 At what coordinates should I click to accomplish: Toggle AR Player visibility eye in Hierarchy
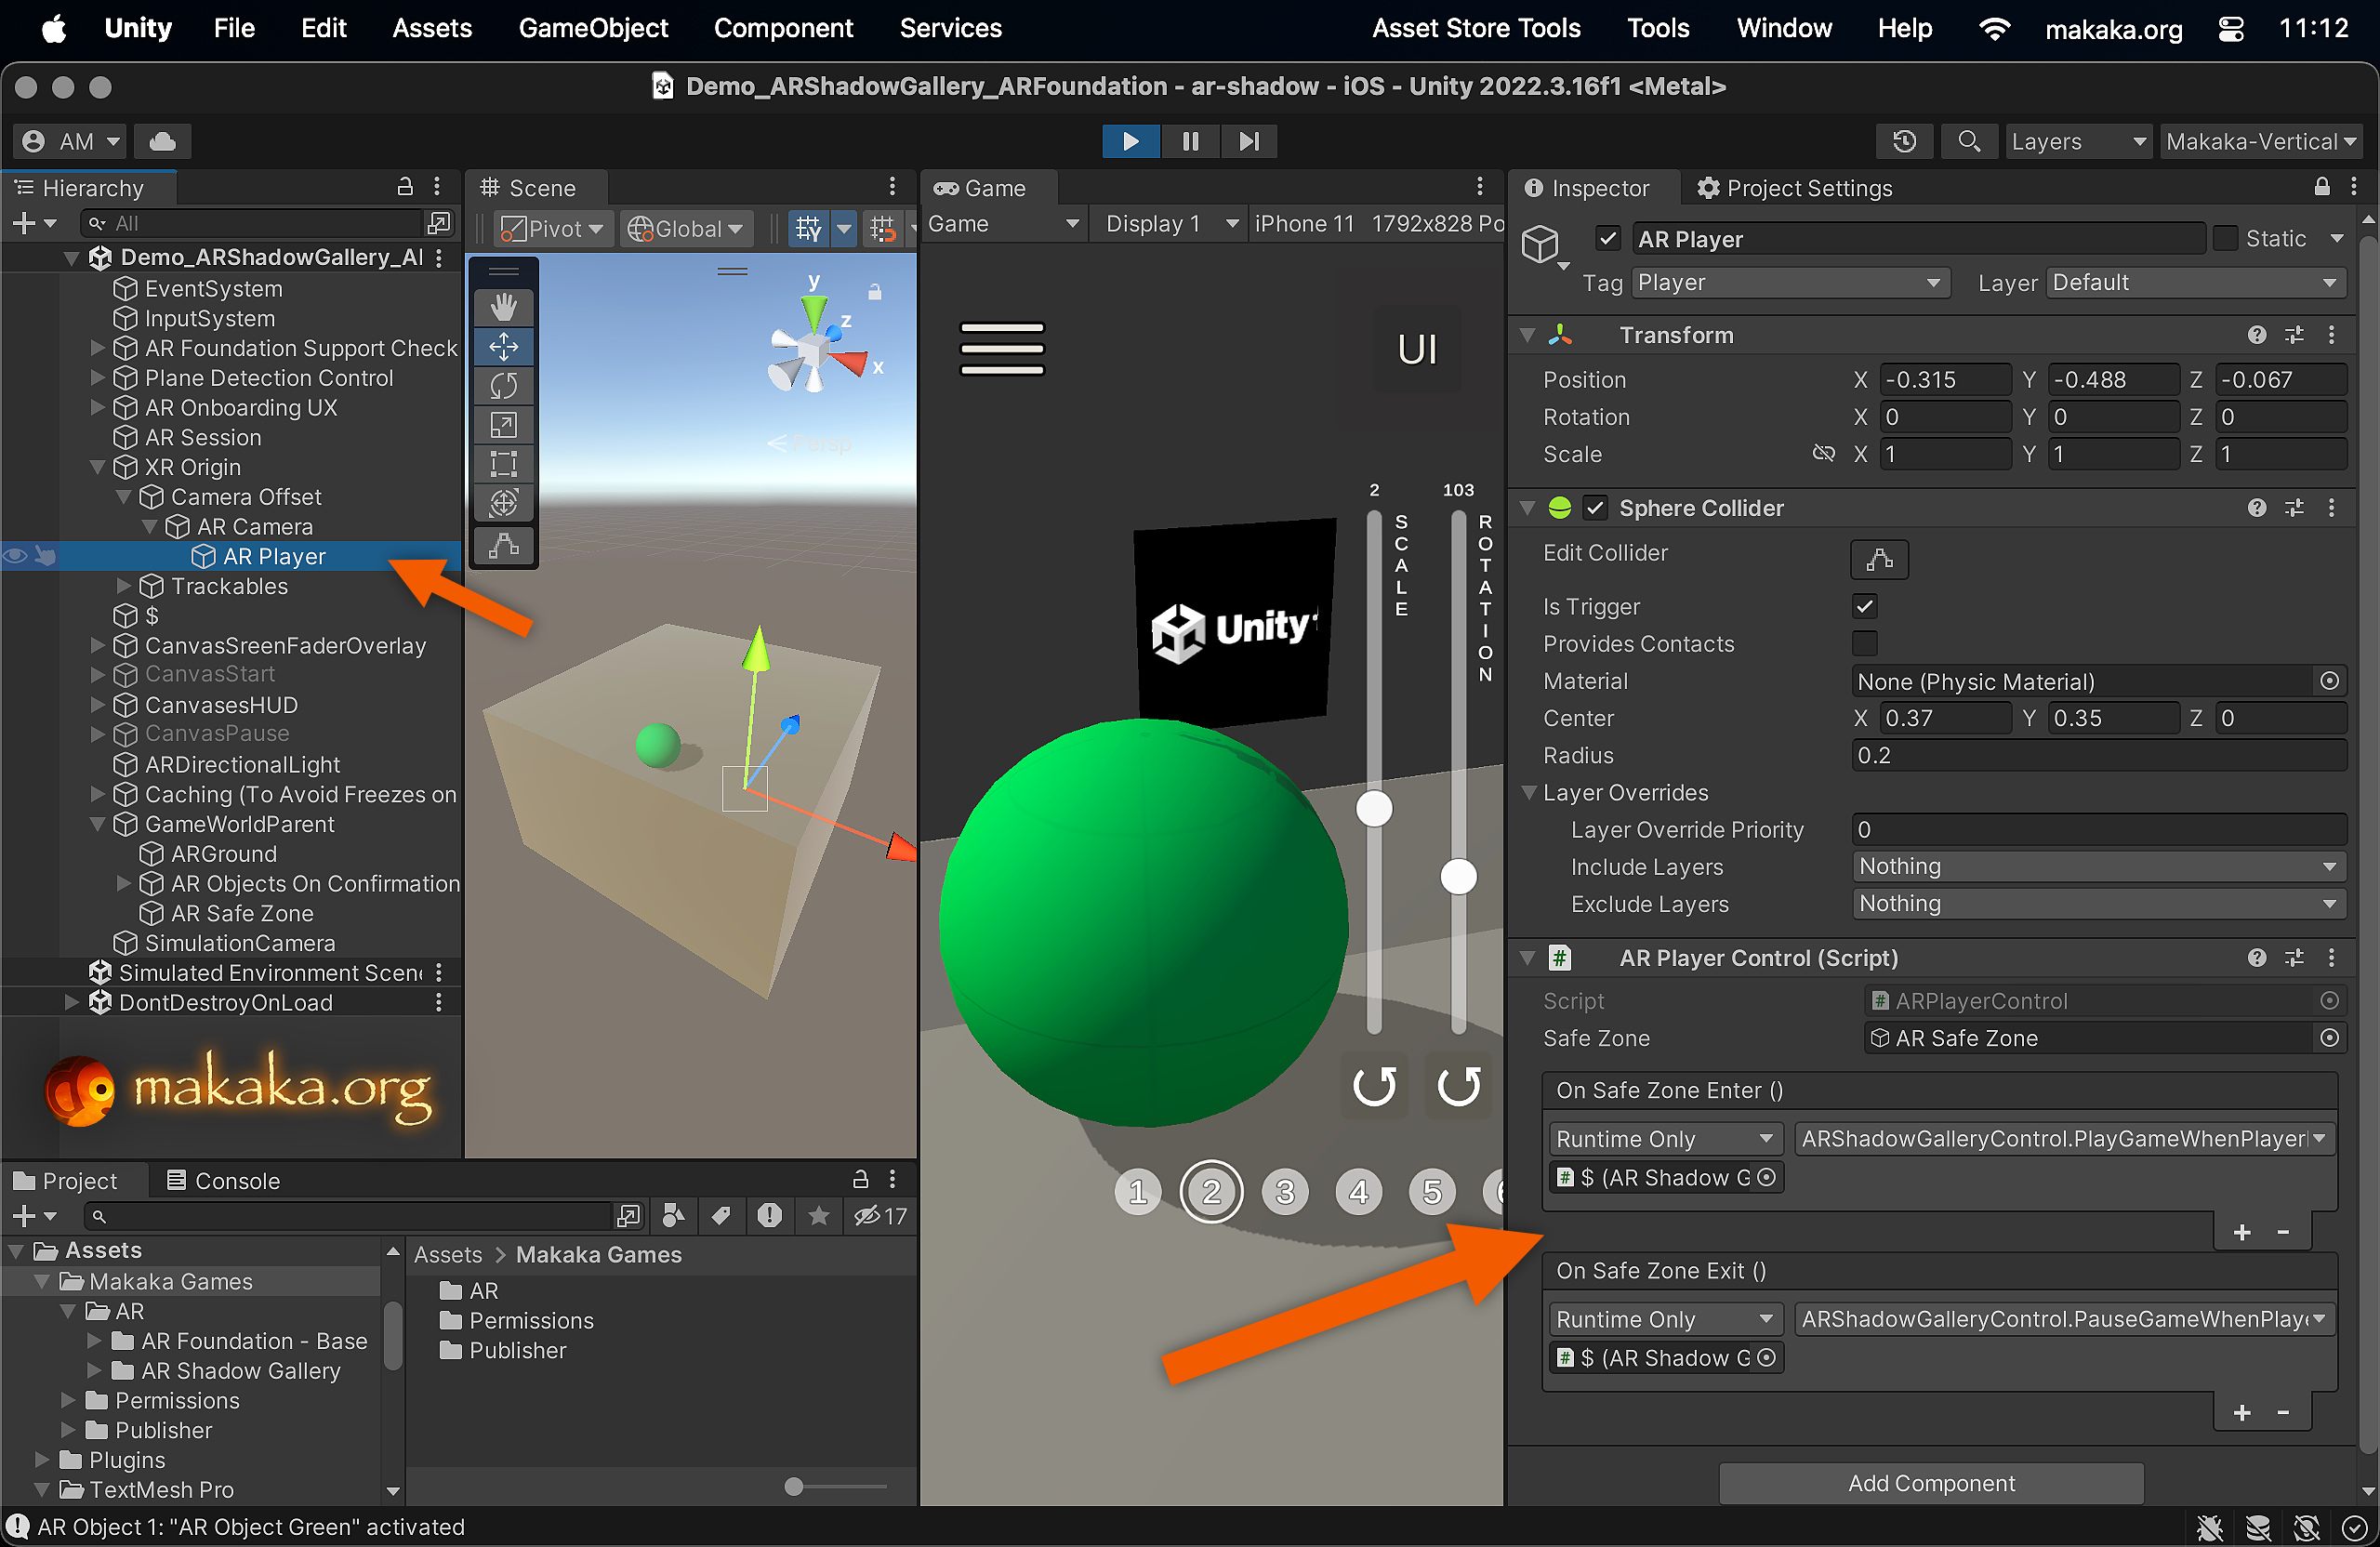point(14,556)
